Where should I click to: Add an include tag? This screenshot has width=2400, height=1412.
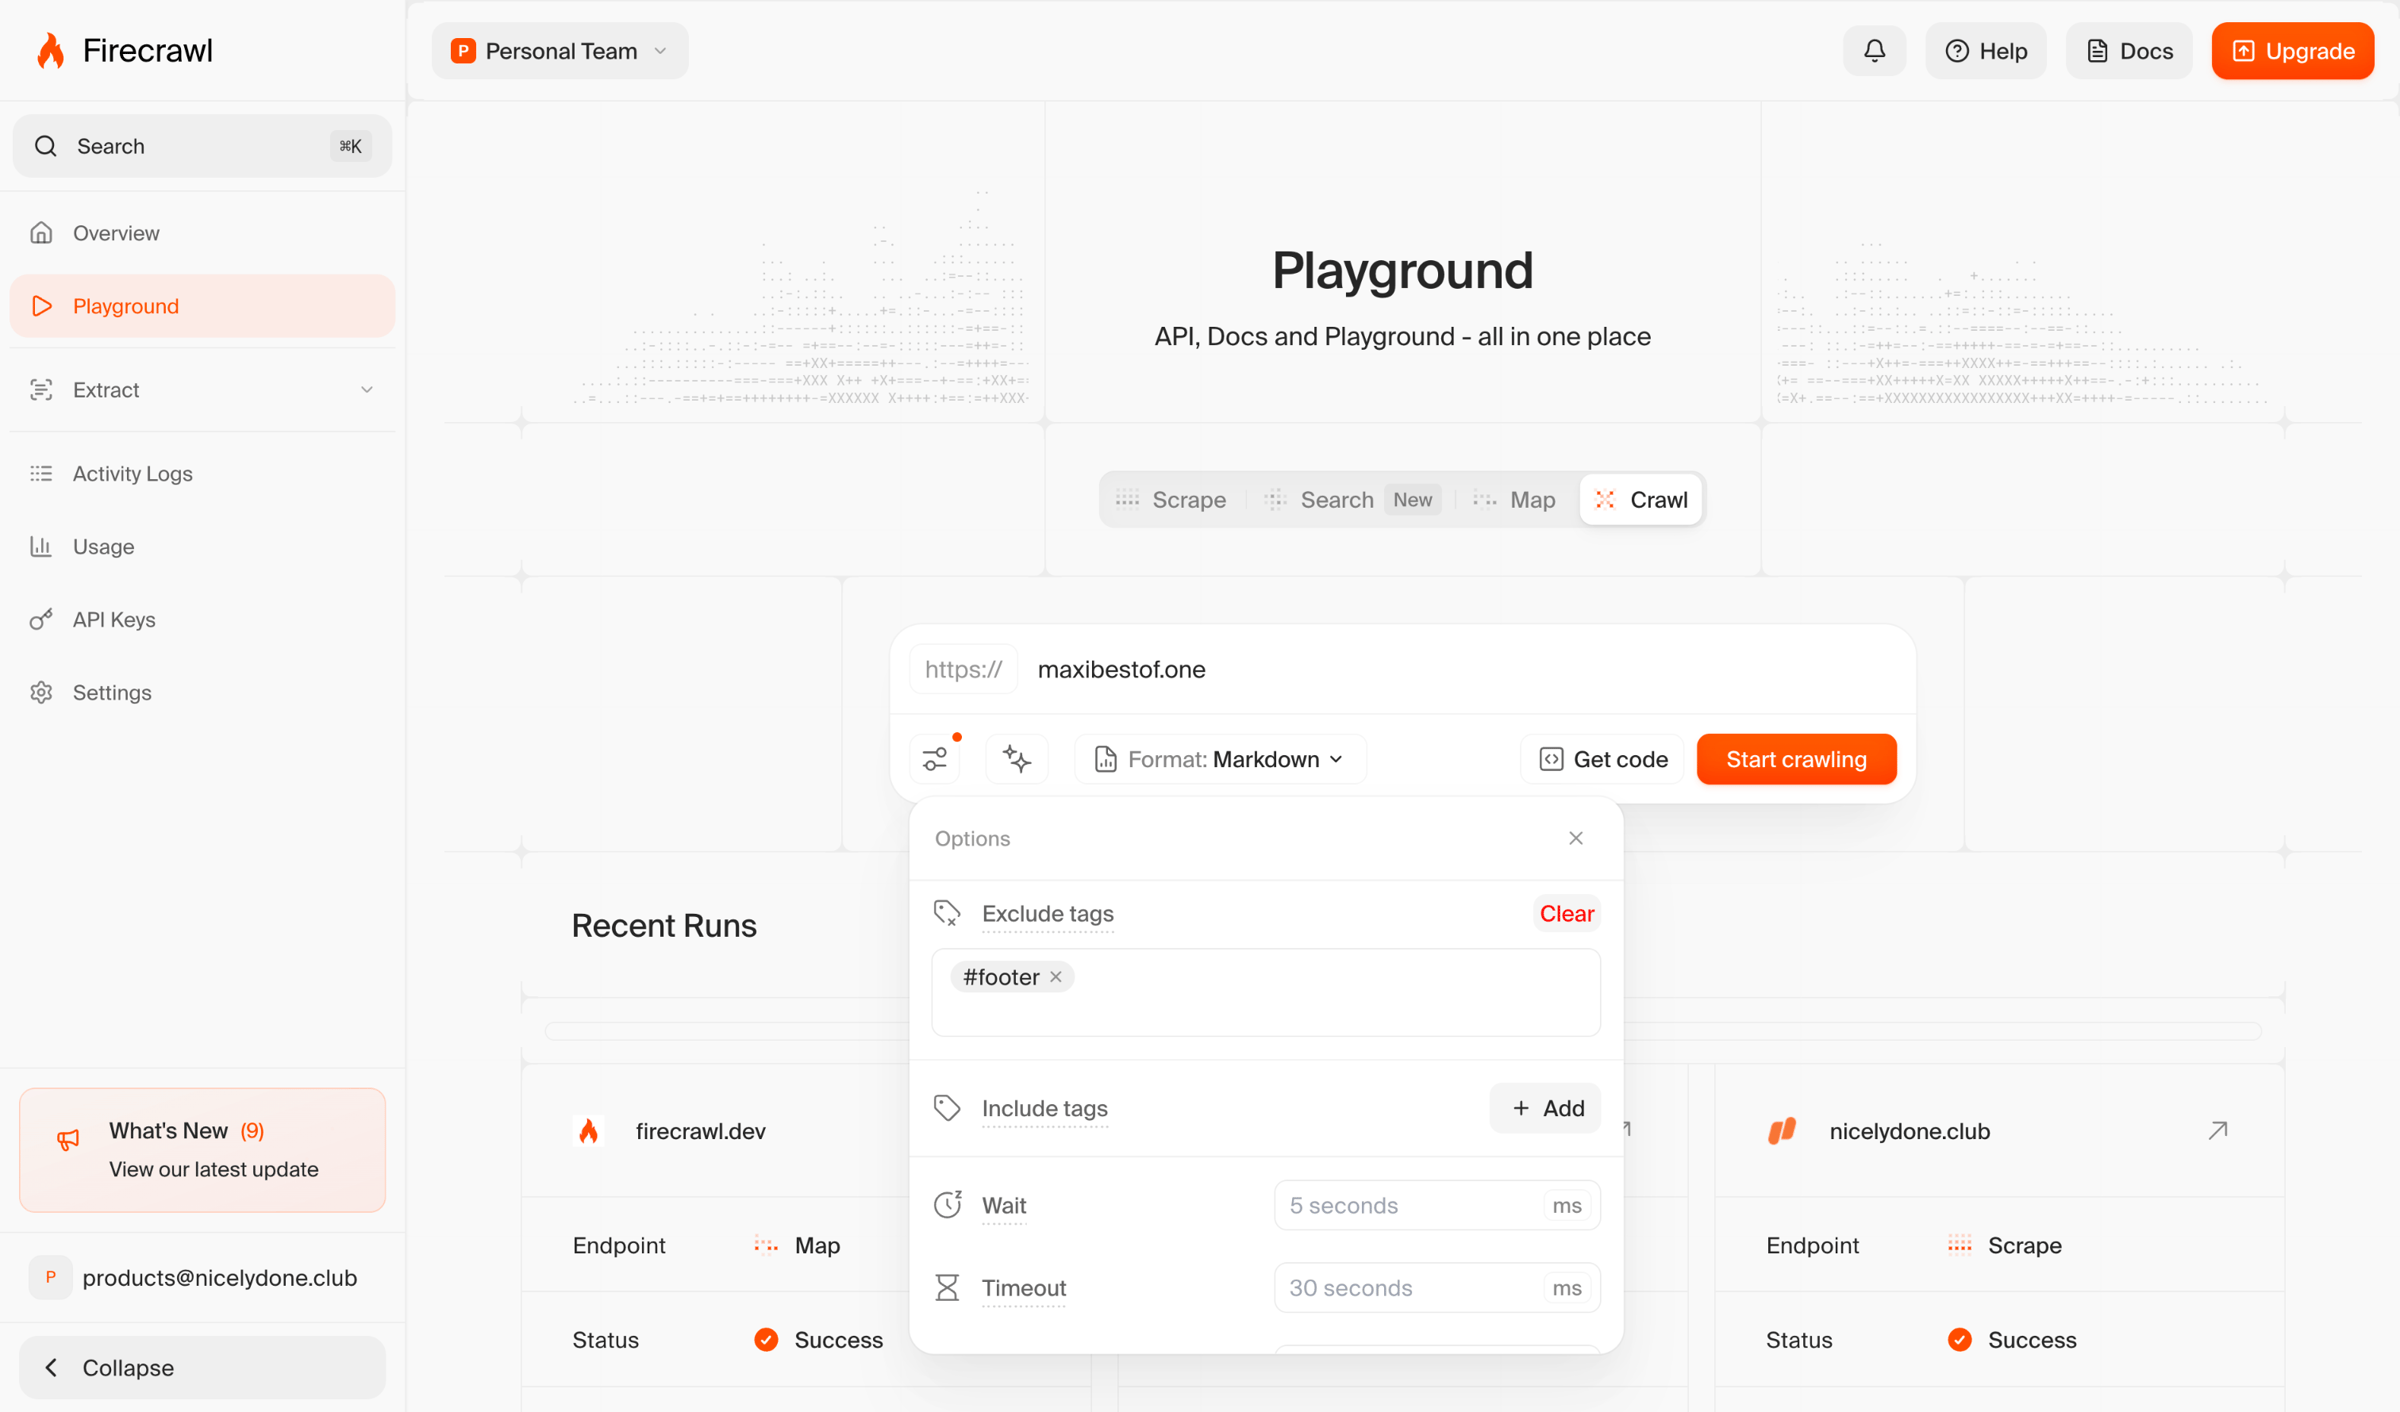point(1546,1108)
